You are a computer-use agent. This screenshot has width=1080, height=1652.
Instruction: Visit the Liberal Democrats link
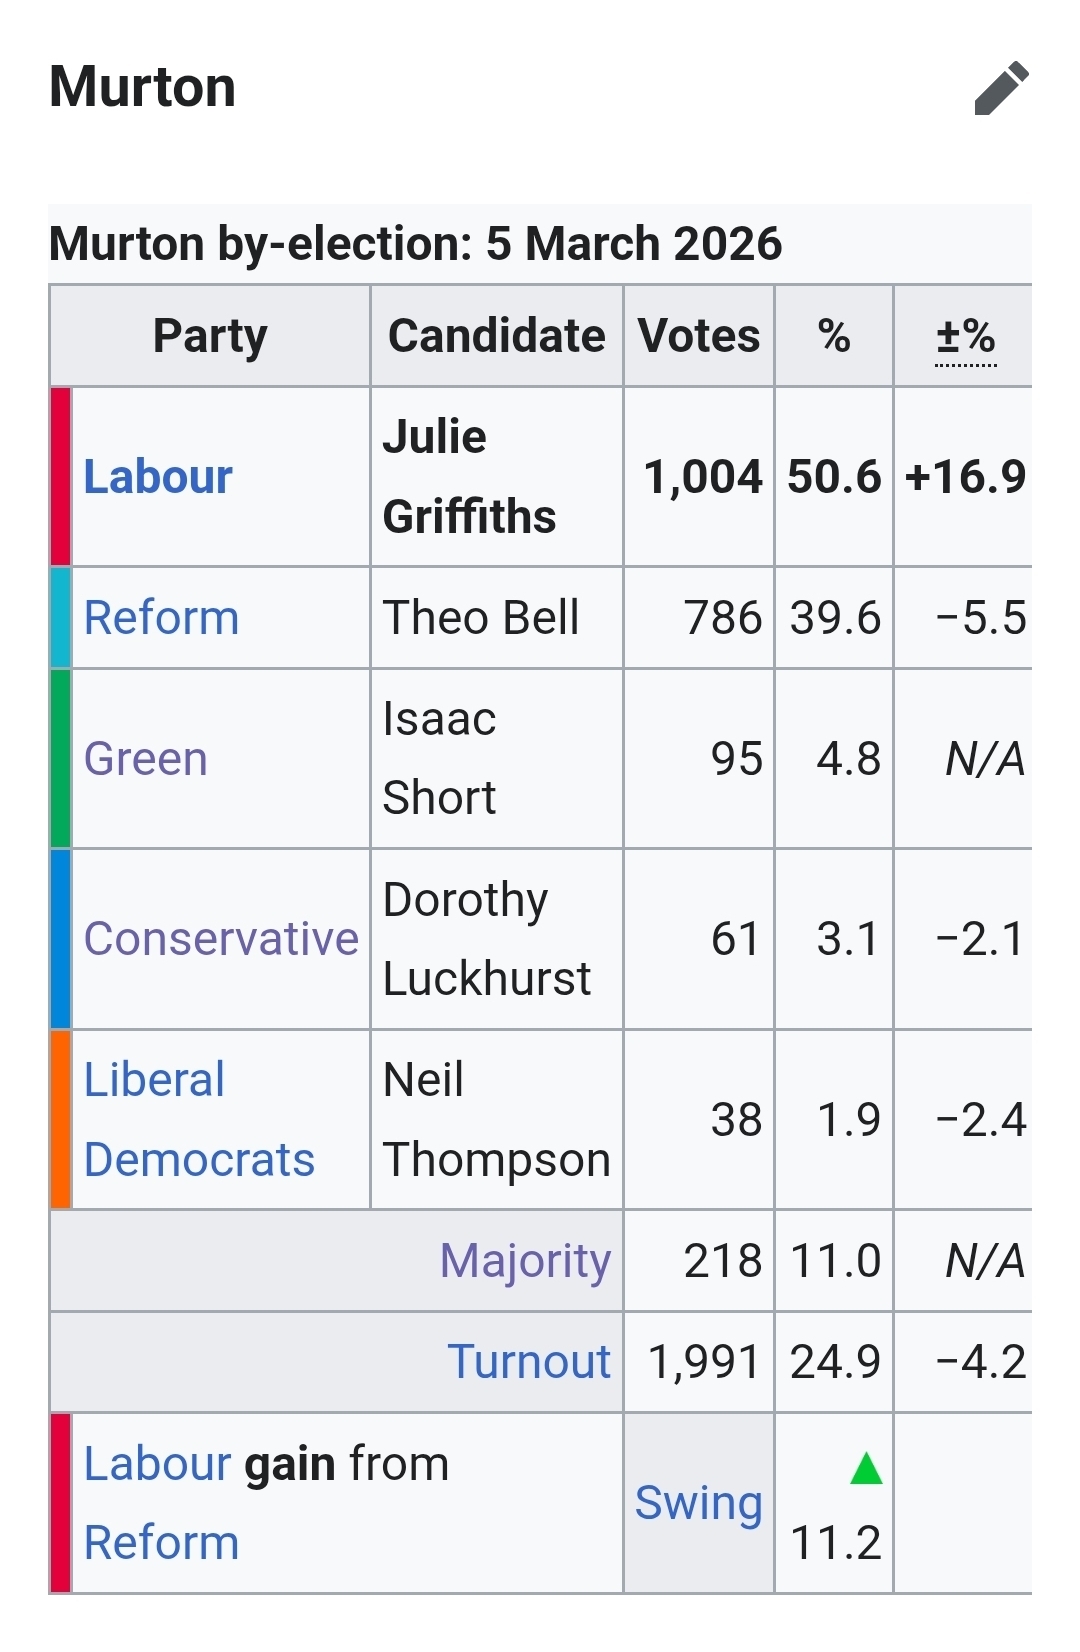coord(198,1120)
